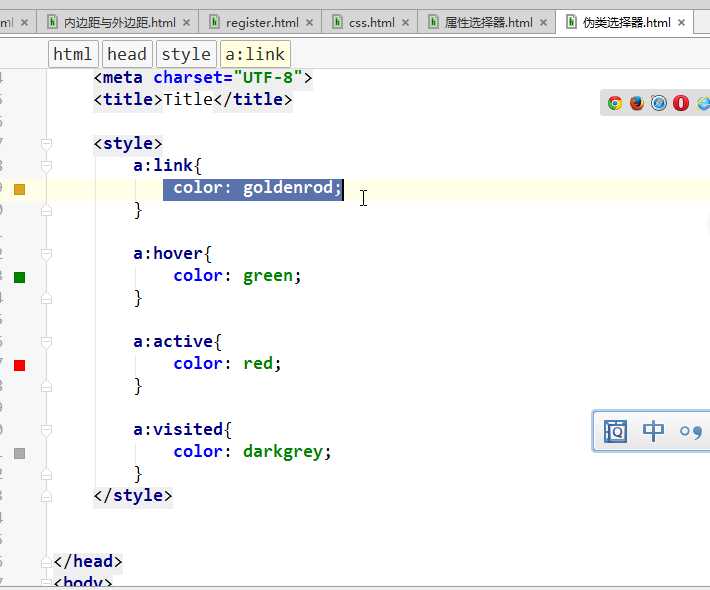
Task: Collapse the a:active rule fold marker
Action: (46, 341)
